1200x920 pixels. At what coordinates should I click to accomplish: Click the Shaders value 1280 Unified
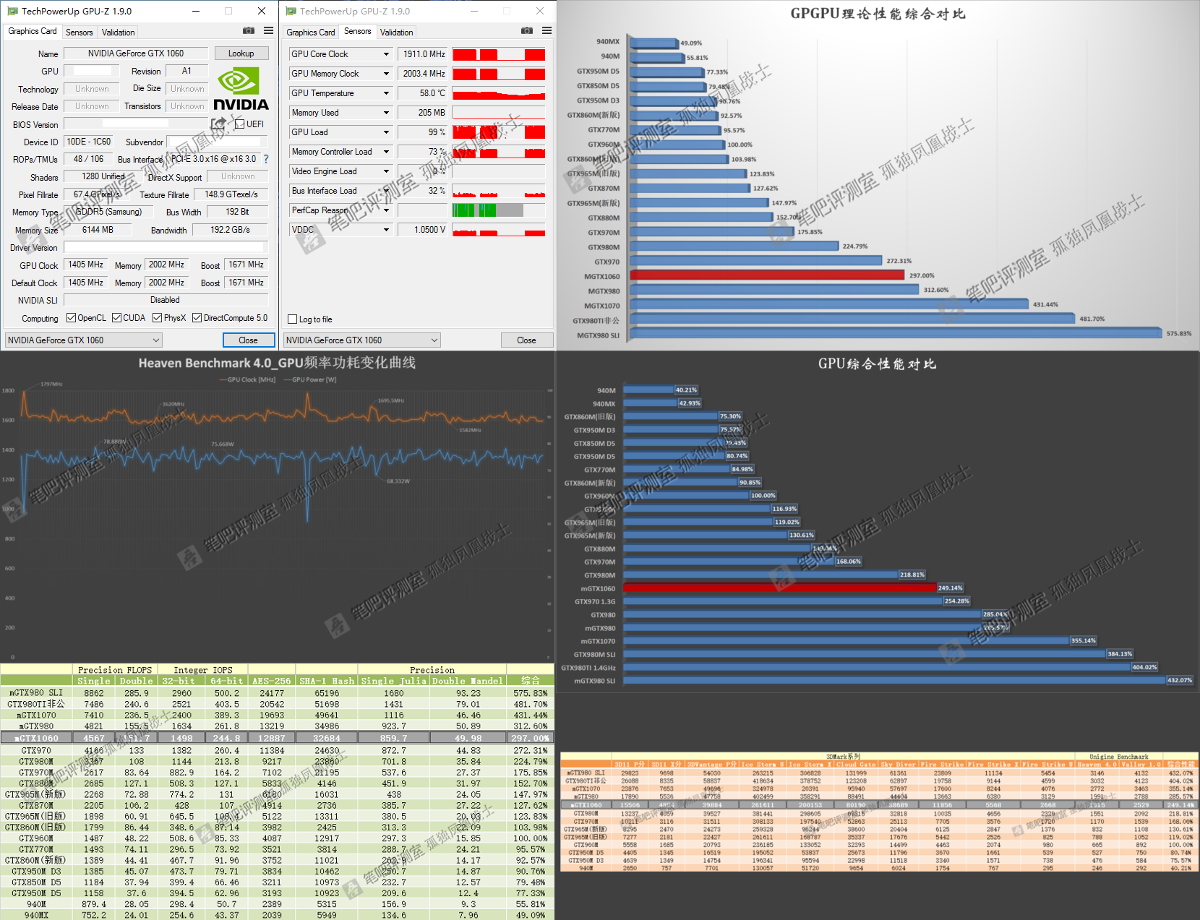point(103,177)
